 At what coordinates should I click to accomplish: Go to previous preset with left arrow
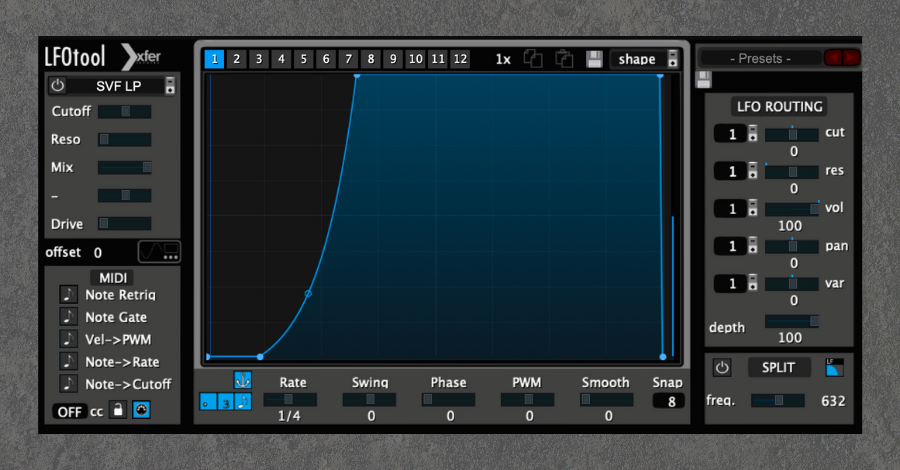(x=833, y=57)
